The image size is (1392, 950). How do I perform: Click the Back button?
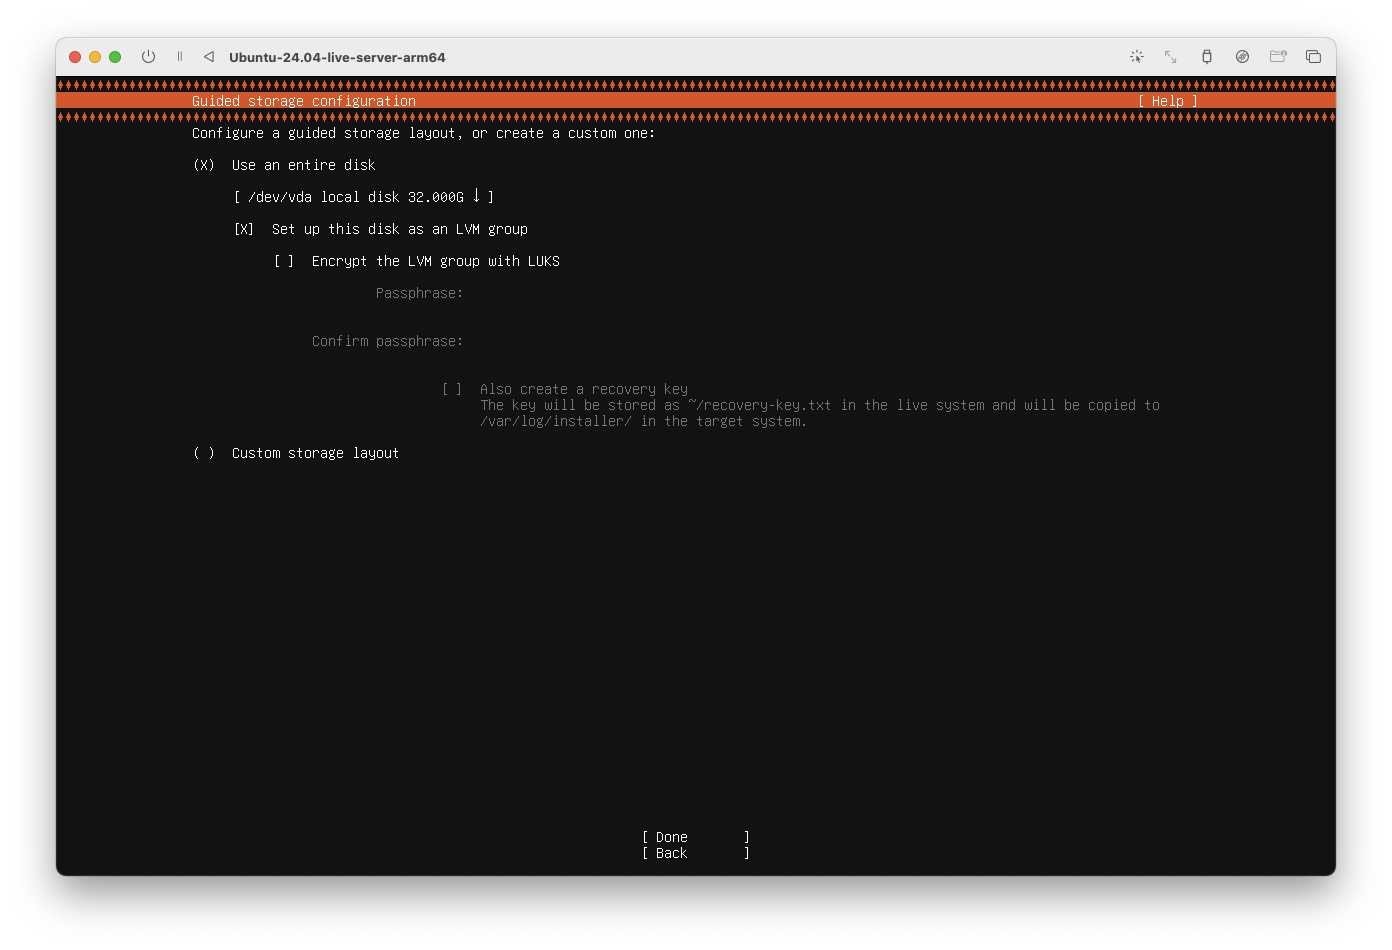(x=696, y=853)
